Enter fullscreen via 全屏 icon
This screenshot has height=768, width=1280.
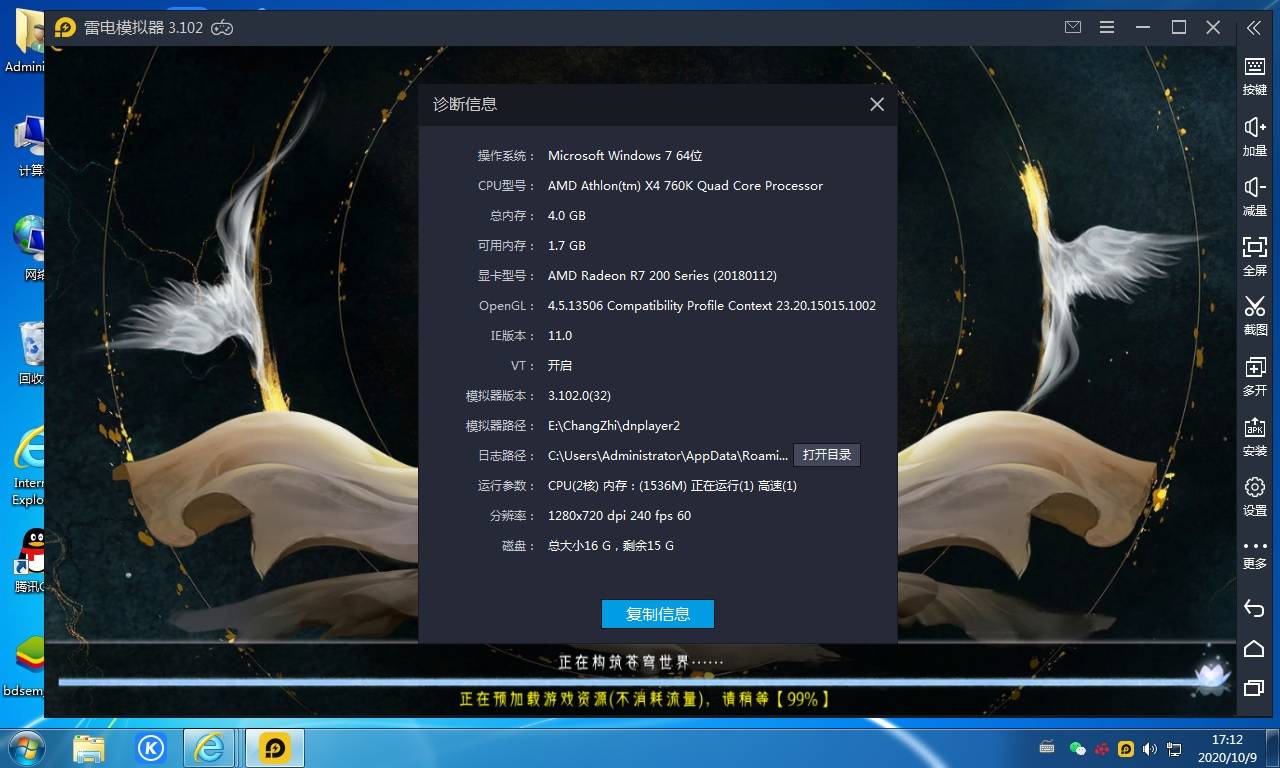[1254, 255]
